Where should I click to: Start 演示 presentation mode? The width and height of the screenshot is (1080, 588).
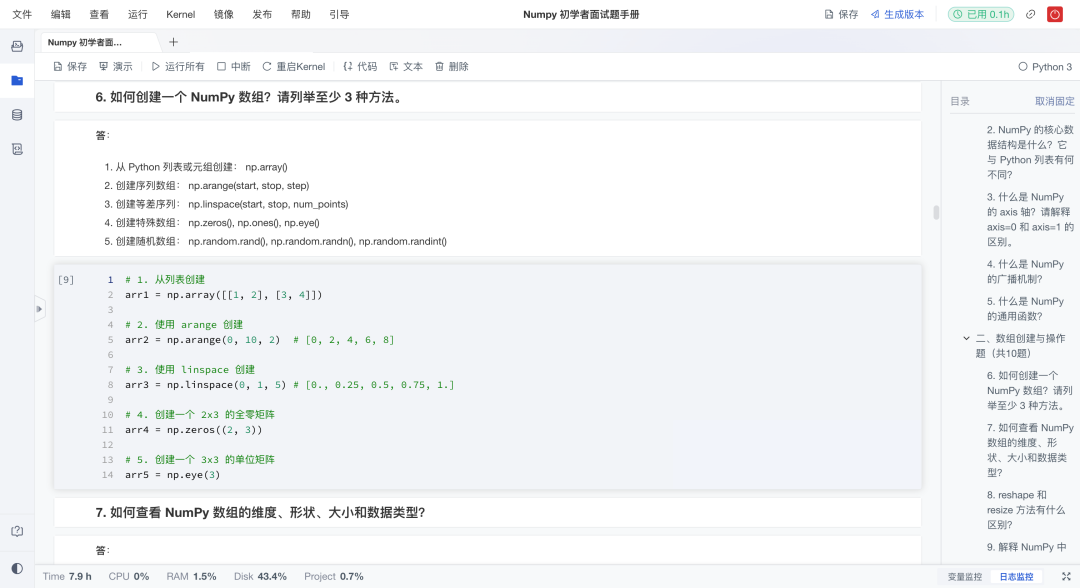click(x=116, y=66)
